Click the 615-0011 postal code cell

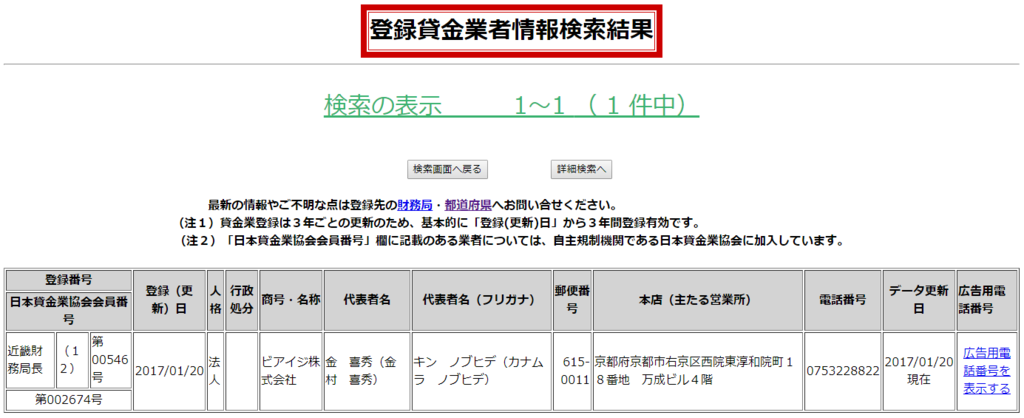coord(573,370)
